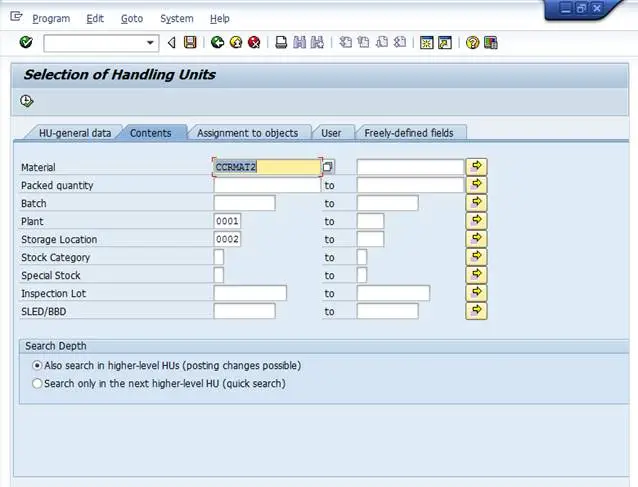Click the First Page icon

tap(345, 42)
